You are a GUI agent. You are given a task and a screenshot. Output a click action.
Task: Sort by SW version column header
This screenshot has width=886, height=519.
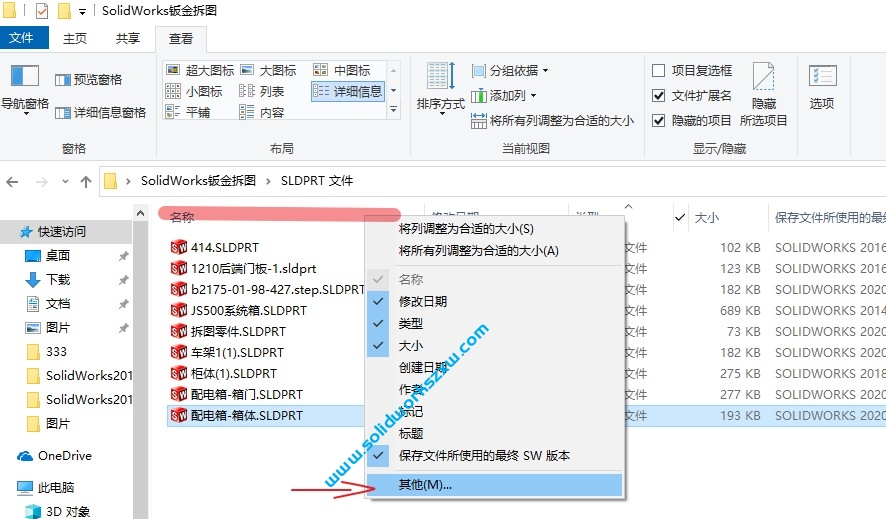coord(829,218)
